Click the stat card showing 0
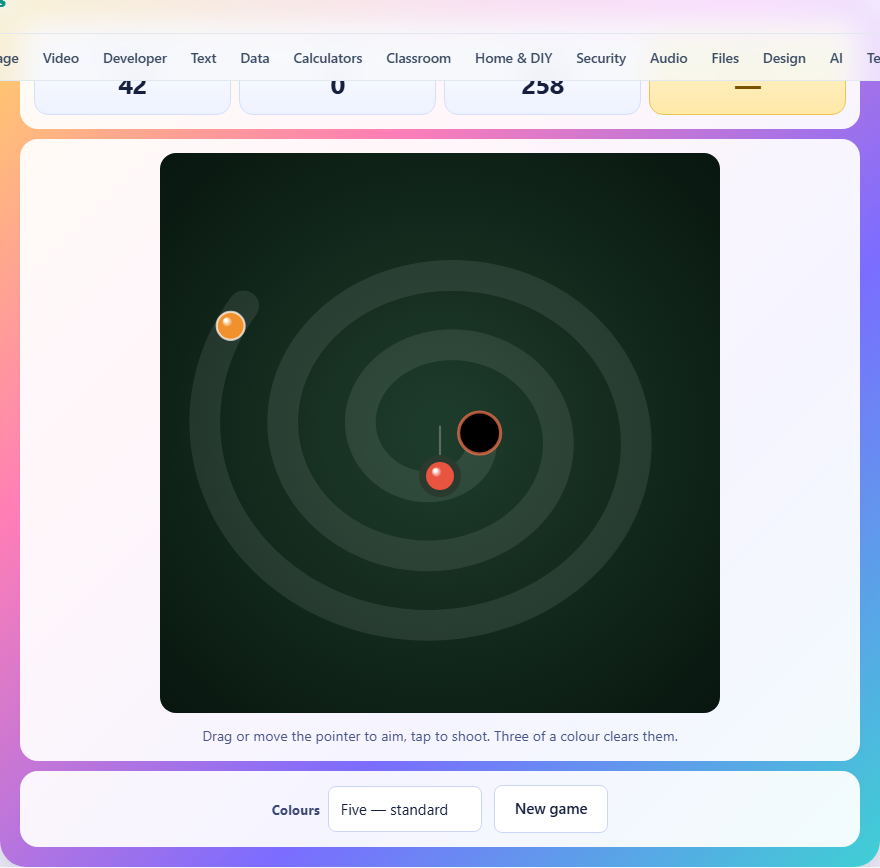 [x=337, y=97]
